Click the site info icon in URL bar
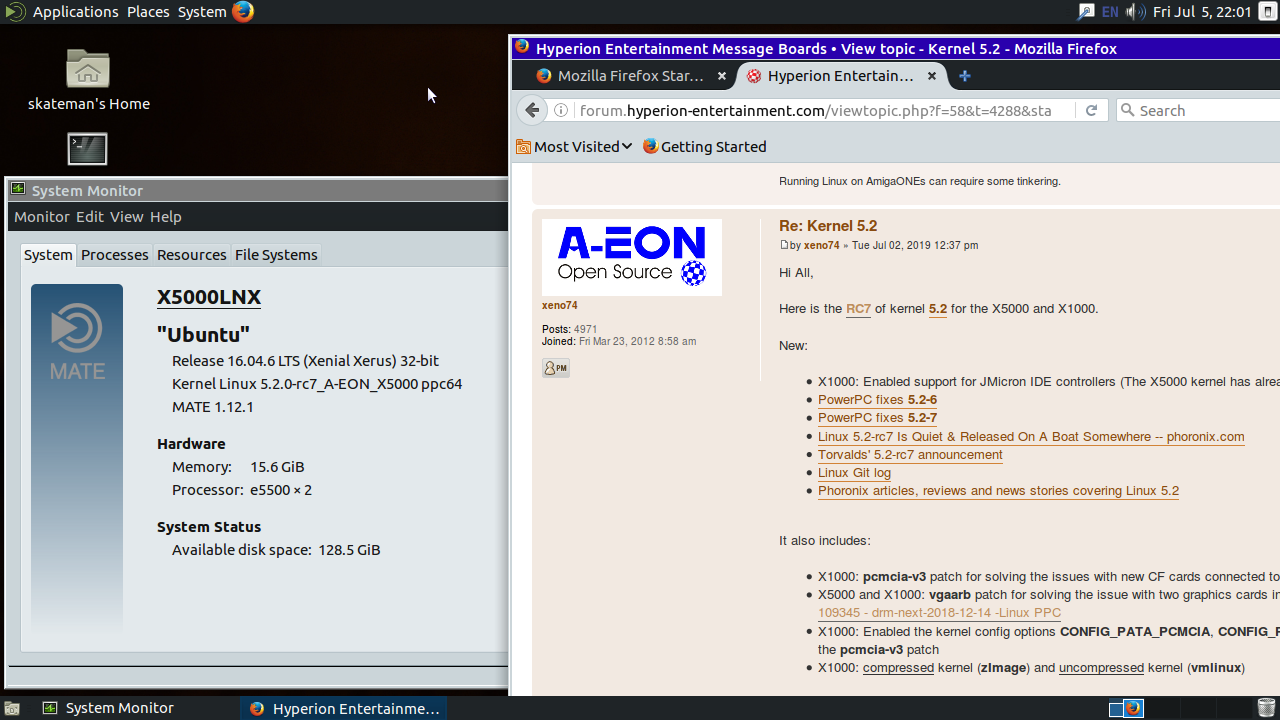This screenshot has height=720, width=1280. (x=561, y=111)
